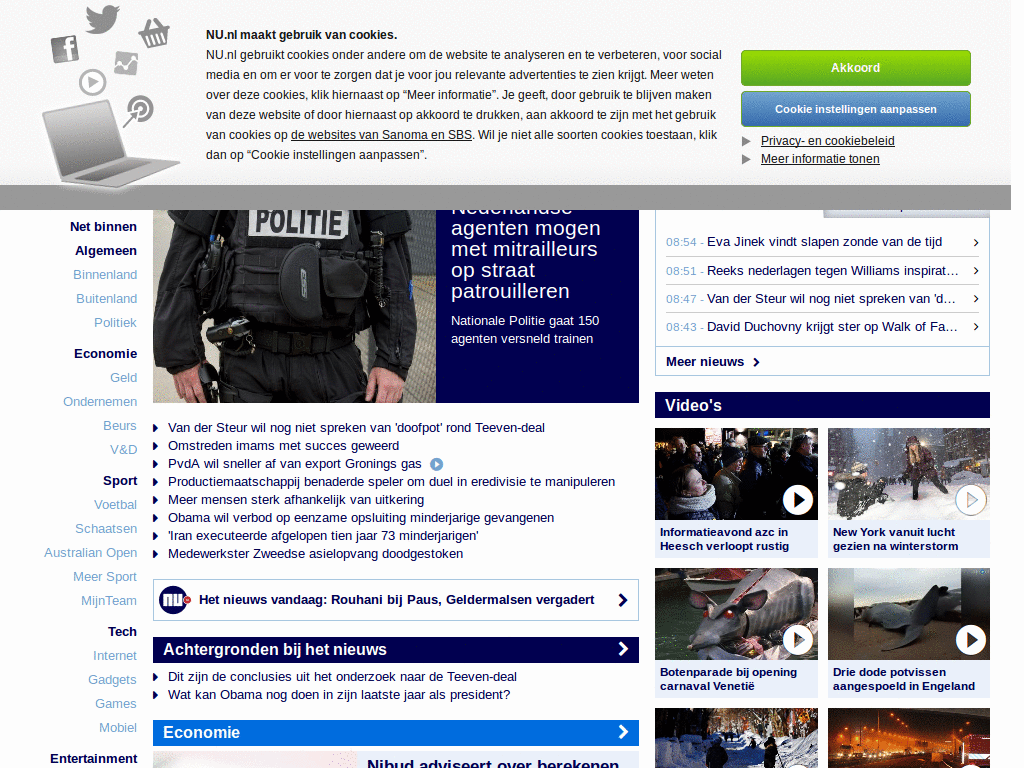The image size is (1024, 768).
Task: Open police officer headline photo
Action: [295, 306]
